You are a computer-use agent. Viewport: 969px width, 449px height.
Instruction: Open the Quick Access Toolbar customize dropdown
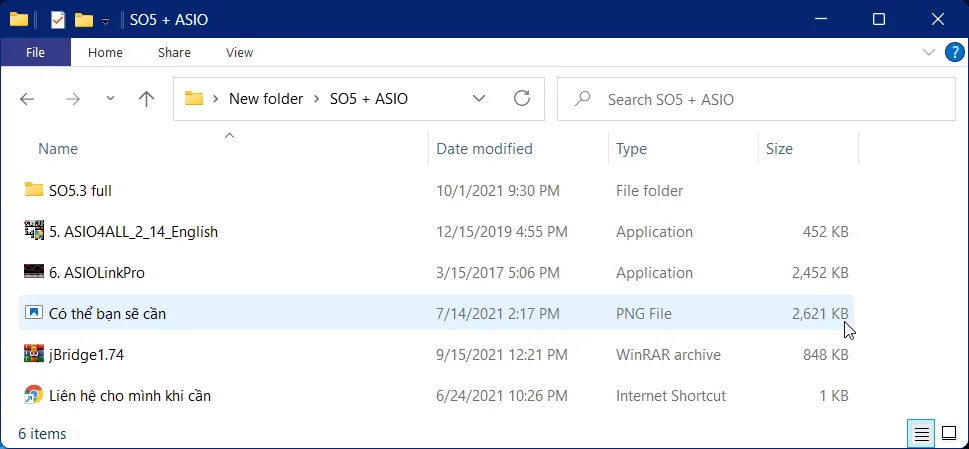(x=105, y=21)
